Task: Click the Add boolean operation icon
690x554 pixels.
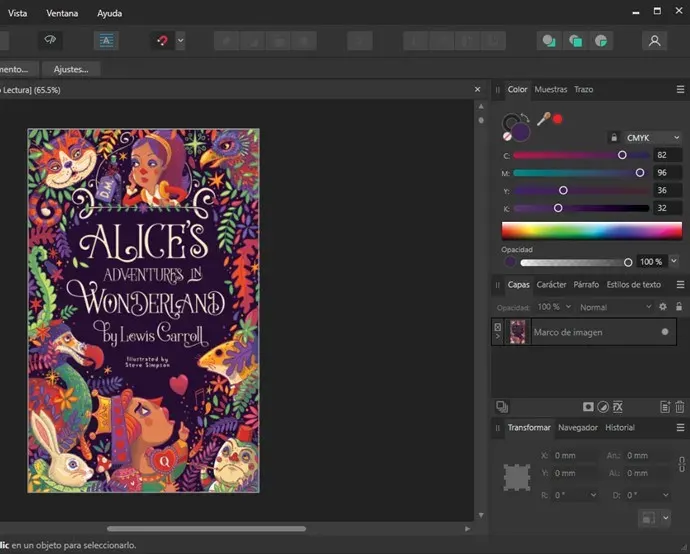Action: point(549,41)
